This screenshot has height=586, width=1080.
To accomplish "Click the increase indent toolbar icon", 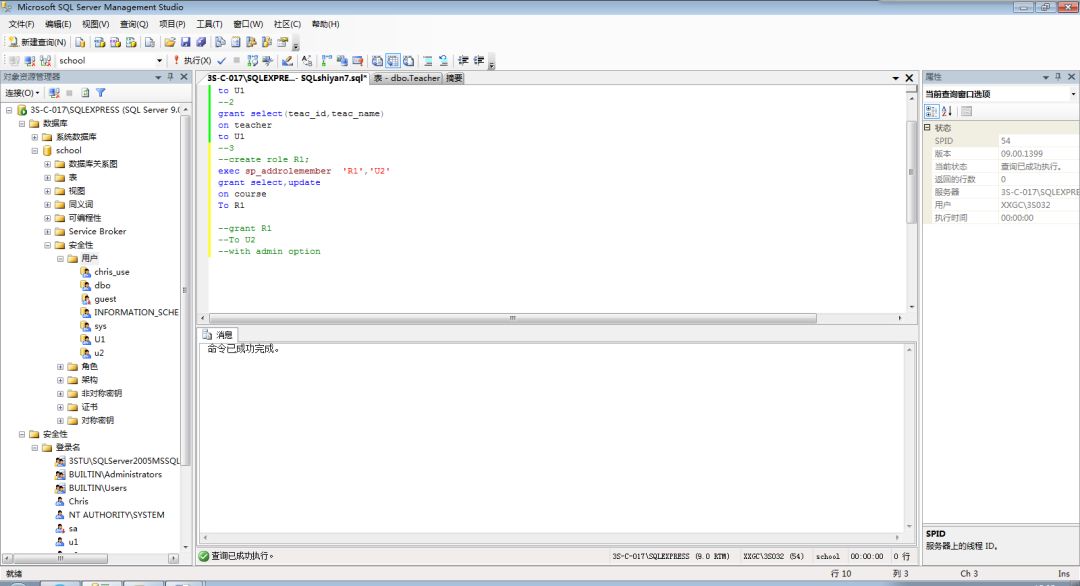I will [479, 60].
